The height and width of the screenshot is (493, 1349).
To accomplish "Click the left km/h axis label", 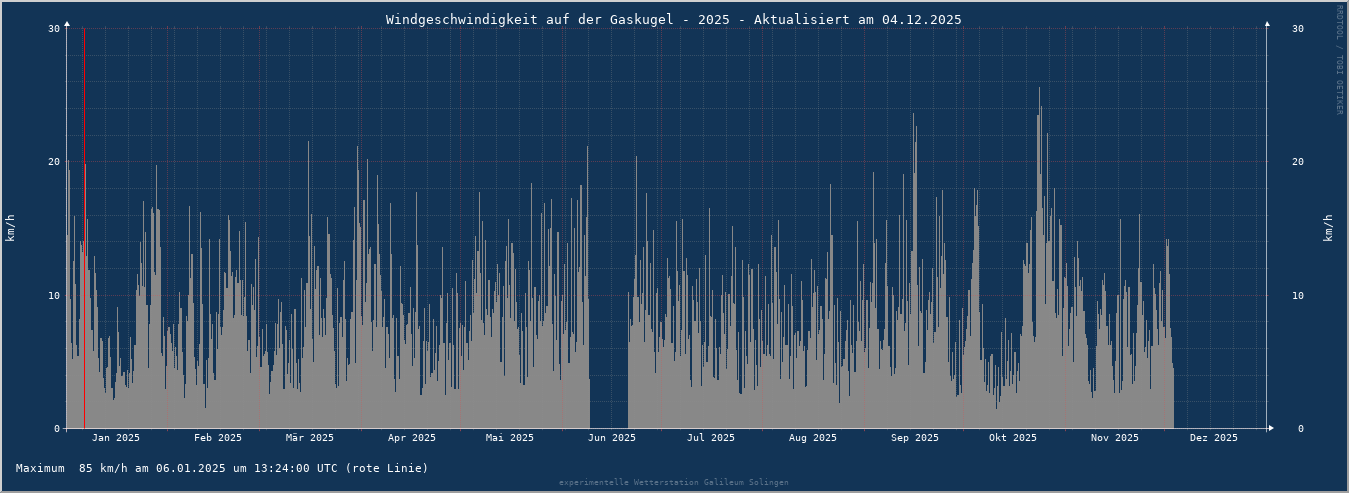I will (10, 228).
